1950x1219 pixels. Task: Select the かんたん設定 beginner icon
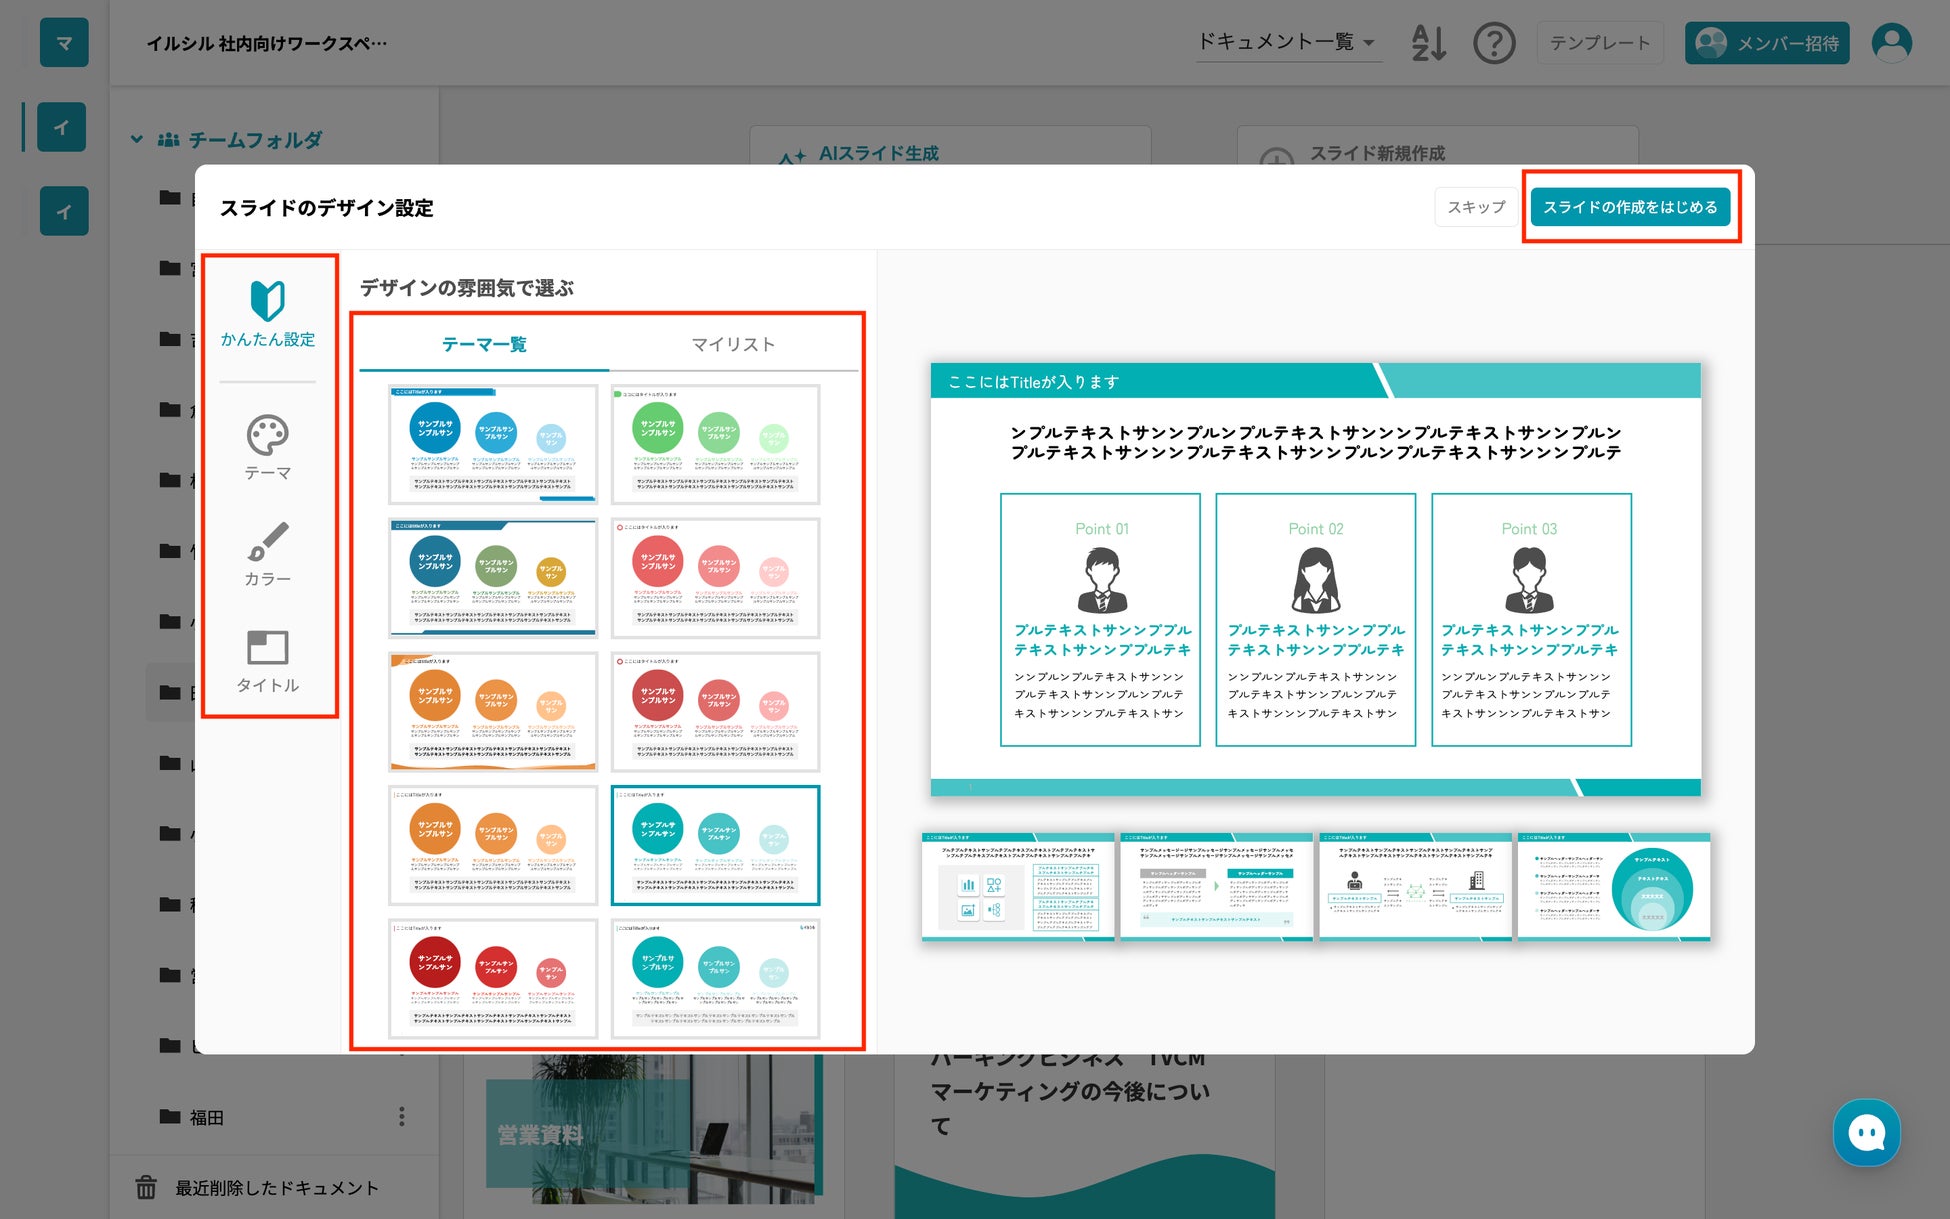point(267,301)
